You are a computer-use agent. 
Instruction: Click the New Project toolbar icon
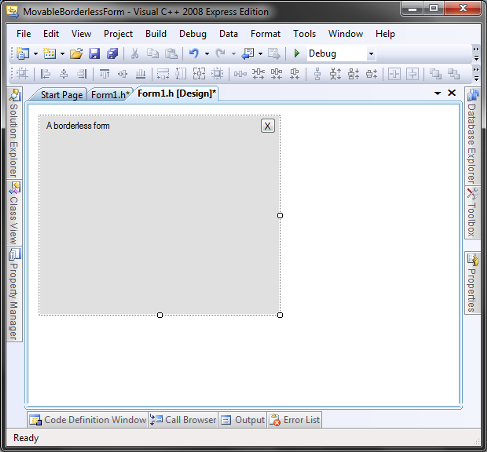[x=23, y=54]
